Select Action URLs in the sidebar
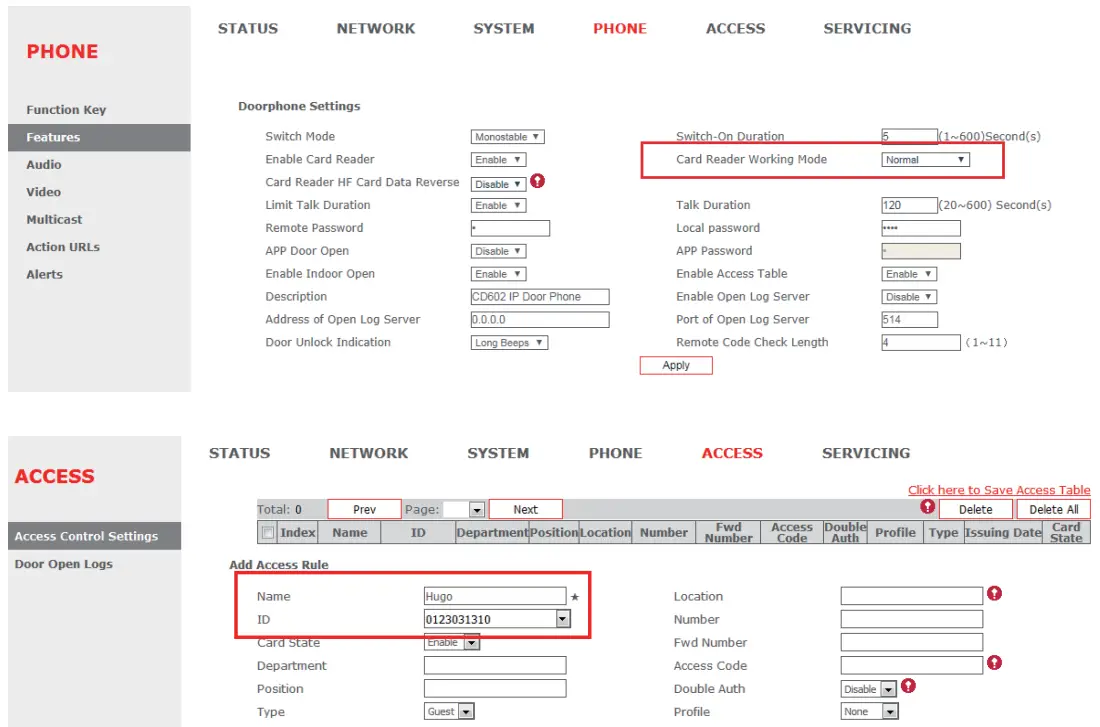The height and width of the screenshot is (727, 1100). click(x=63, y=247)
